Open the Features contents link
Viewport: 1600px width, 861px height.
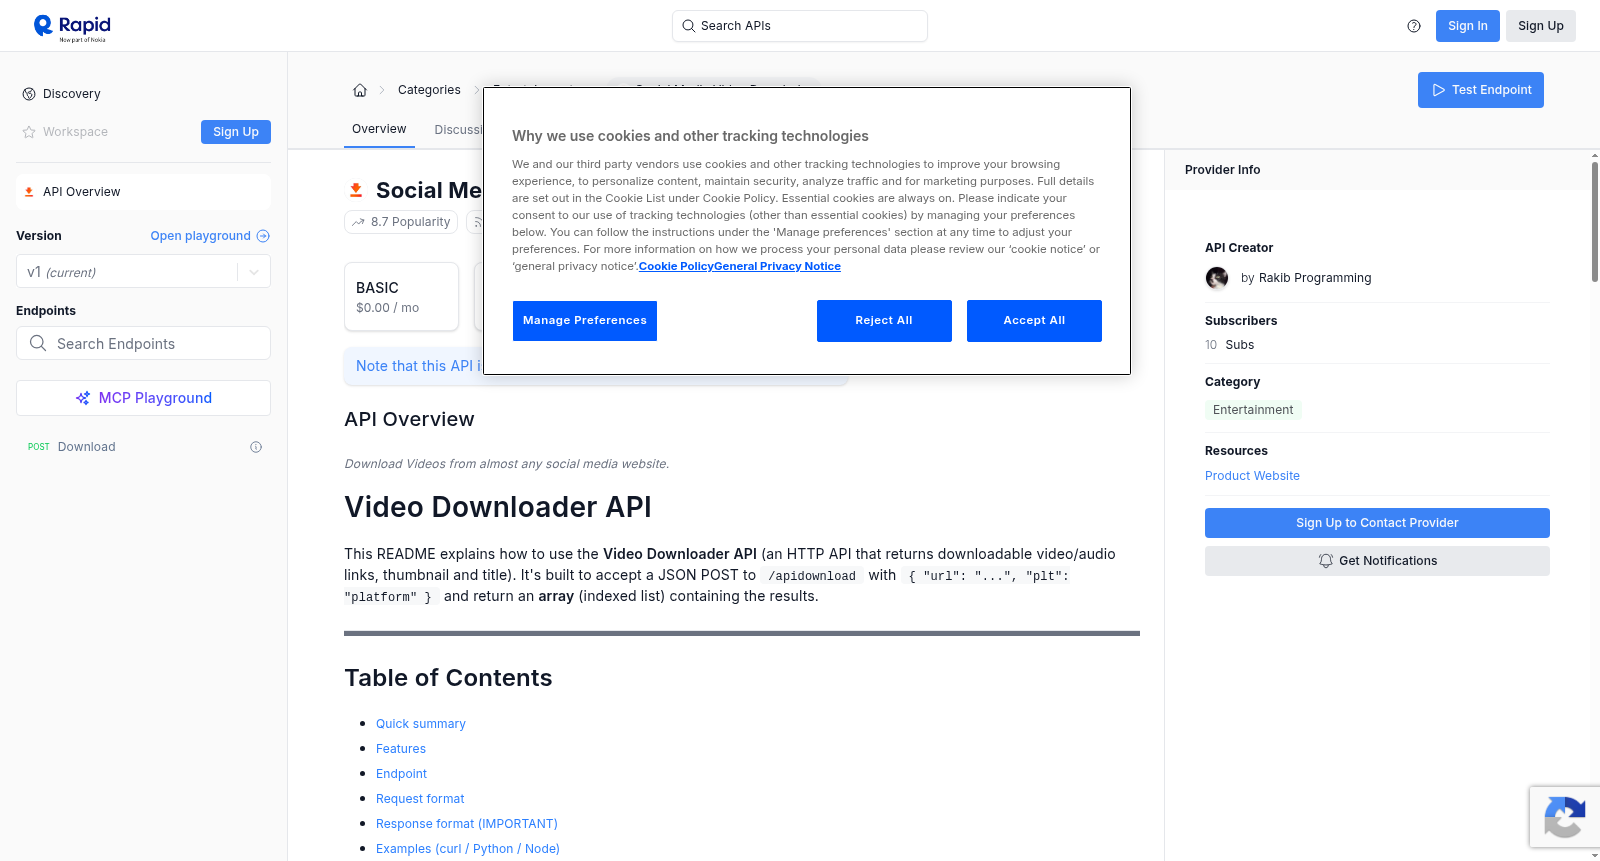click(x=401, y=749)
